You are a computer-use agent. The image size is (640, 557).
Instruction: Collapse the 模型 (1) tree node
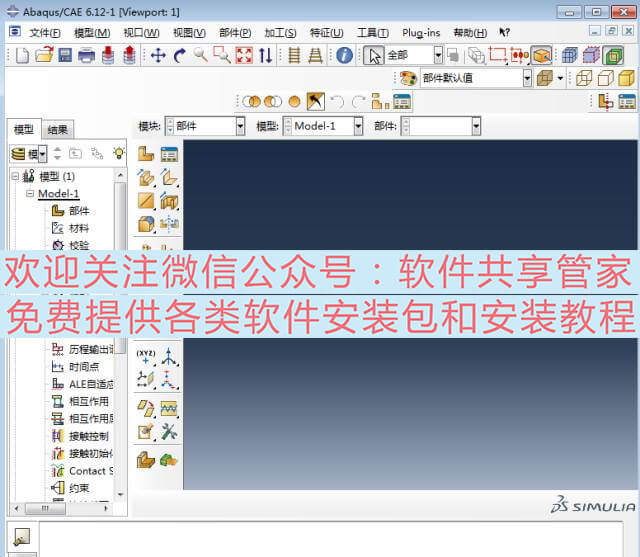[x=15, y=176]
